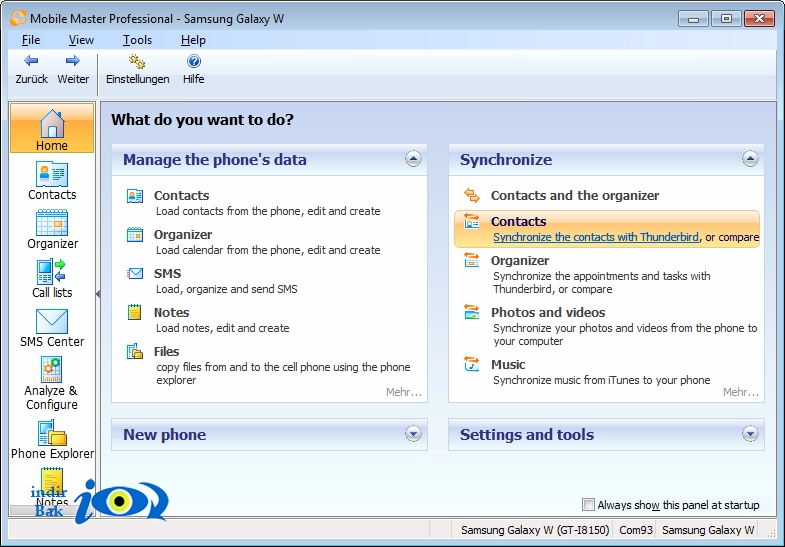Image resolution: width=785 pixels, height=547 pixels.
Task: Expand the Settings and tools panel
Action: [750, 433]
